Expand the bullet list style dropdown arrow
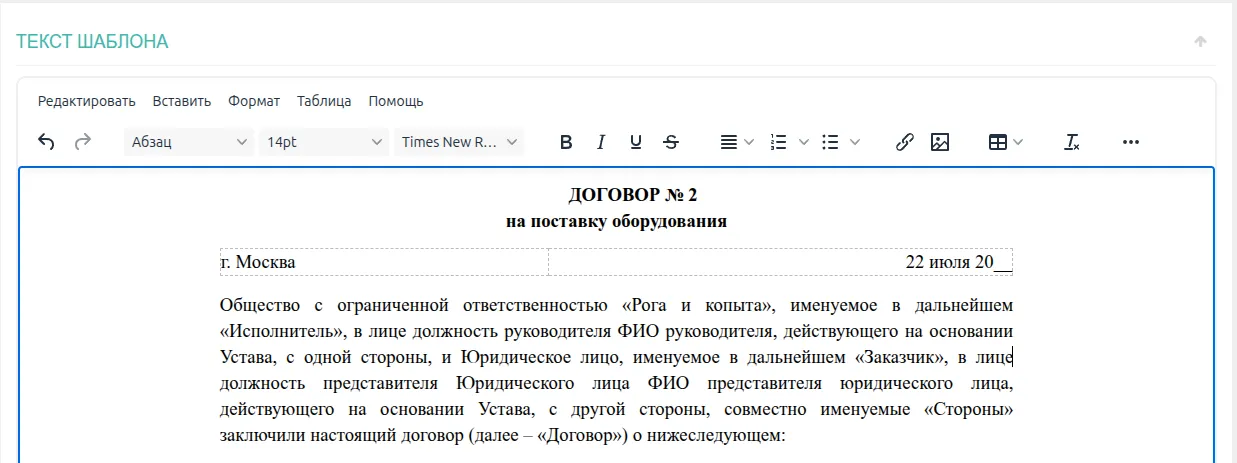This screenshot has height=463, width=1237. coord(855,142)
